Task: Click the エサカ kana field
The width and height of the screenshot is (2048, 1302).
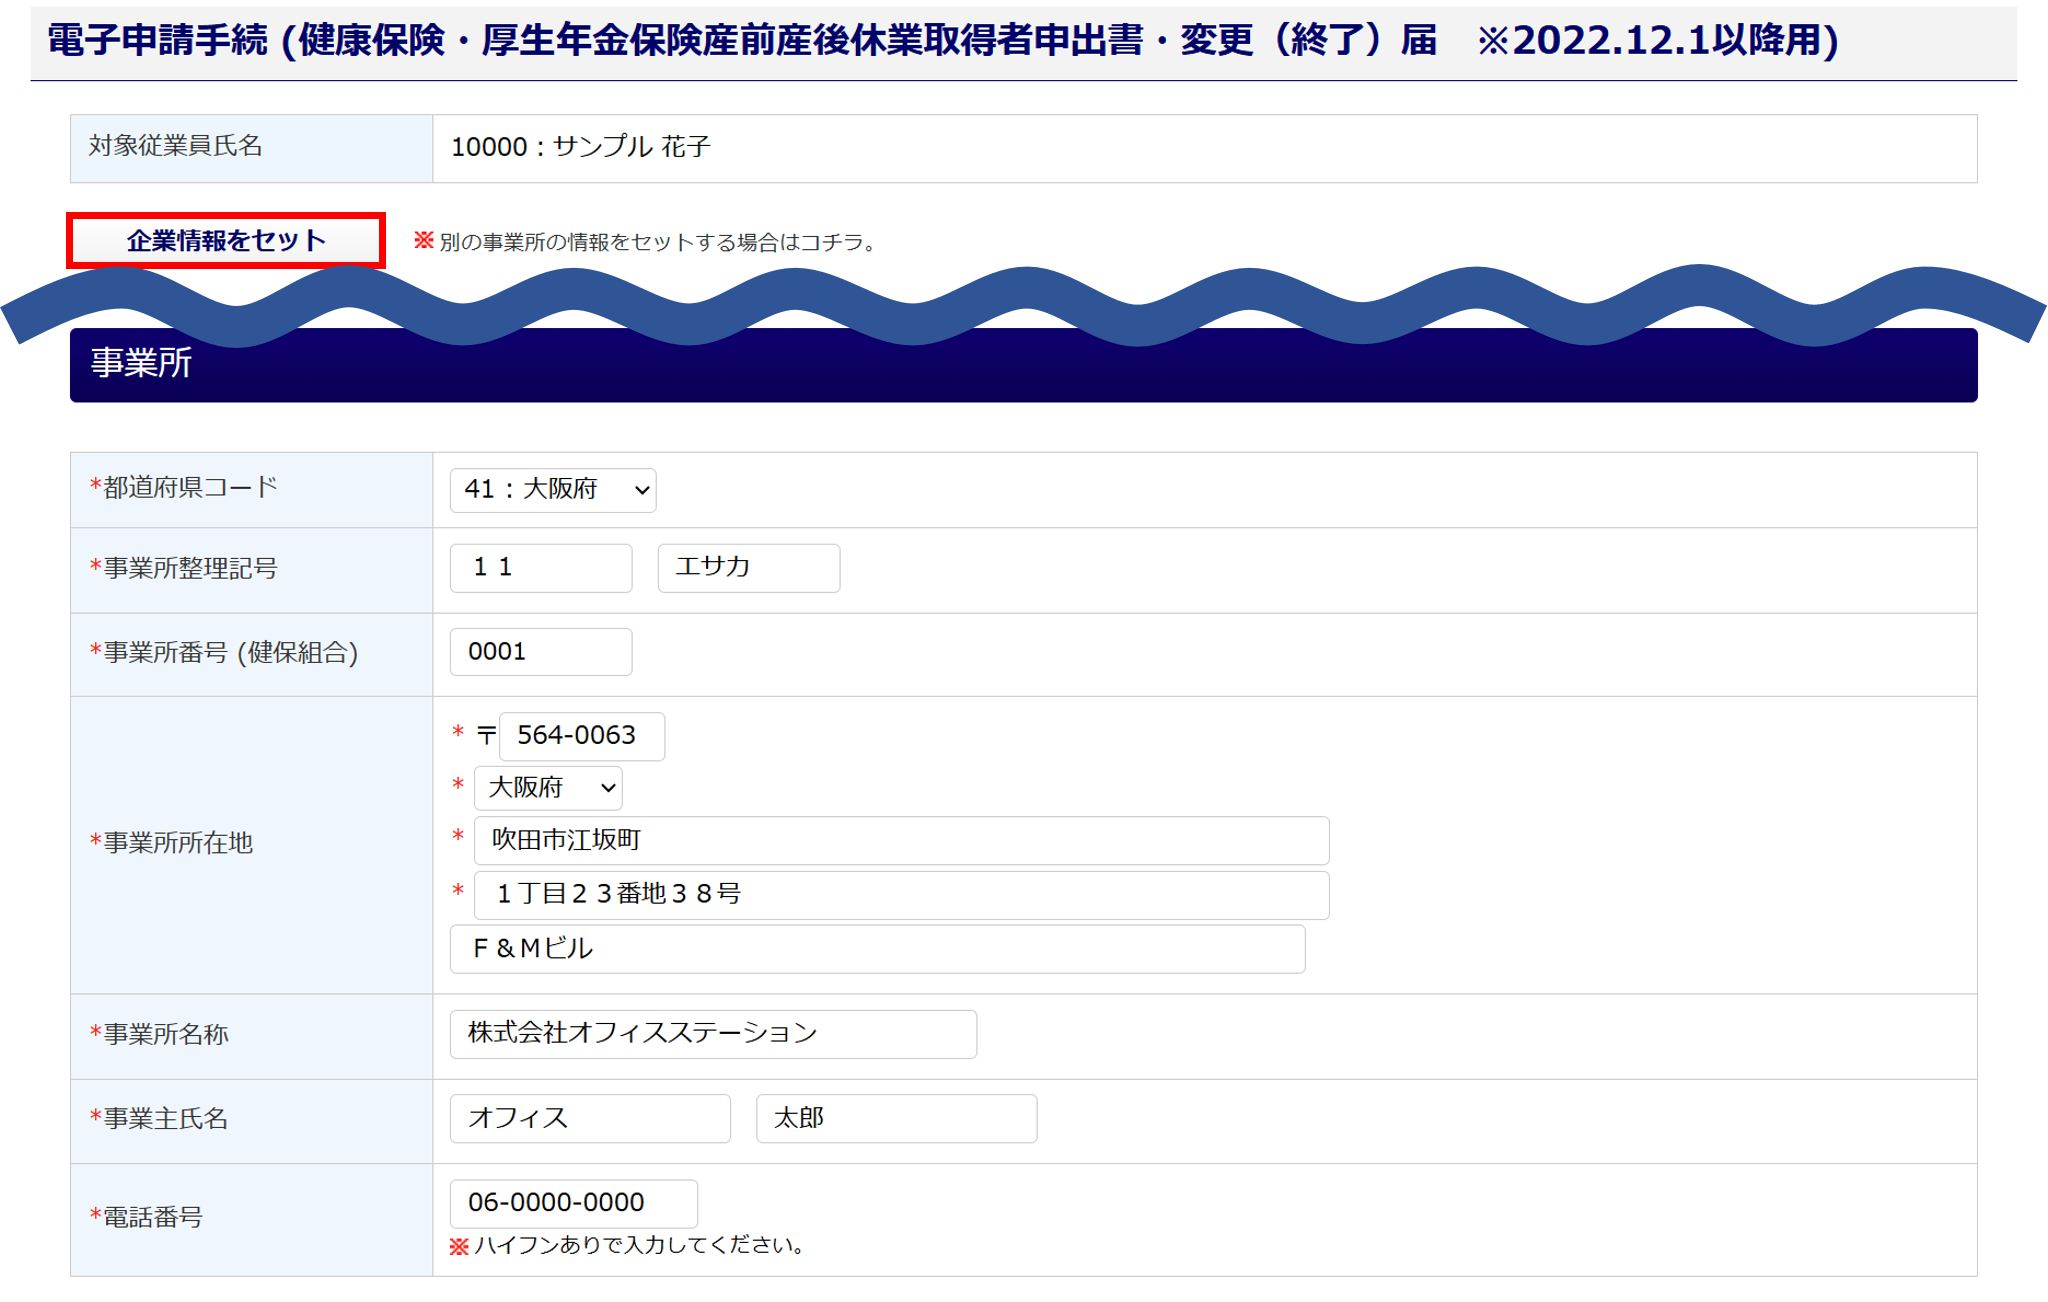Action: click(x=748, y=568)
